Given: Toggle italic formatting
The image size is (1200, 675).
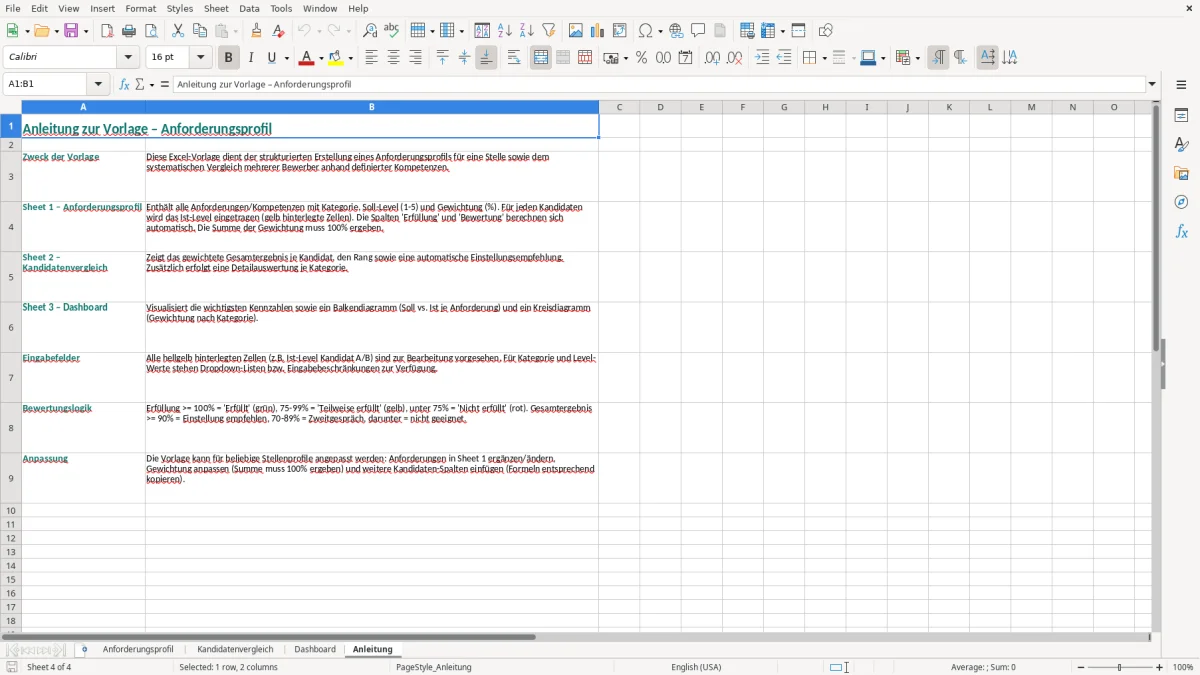Looking at the screenshot, I should point(250,58).
